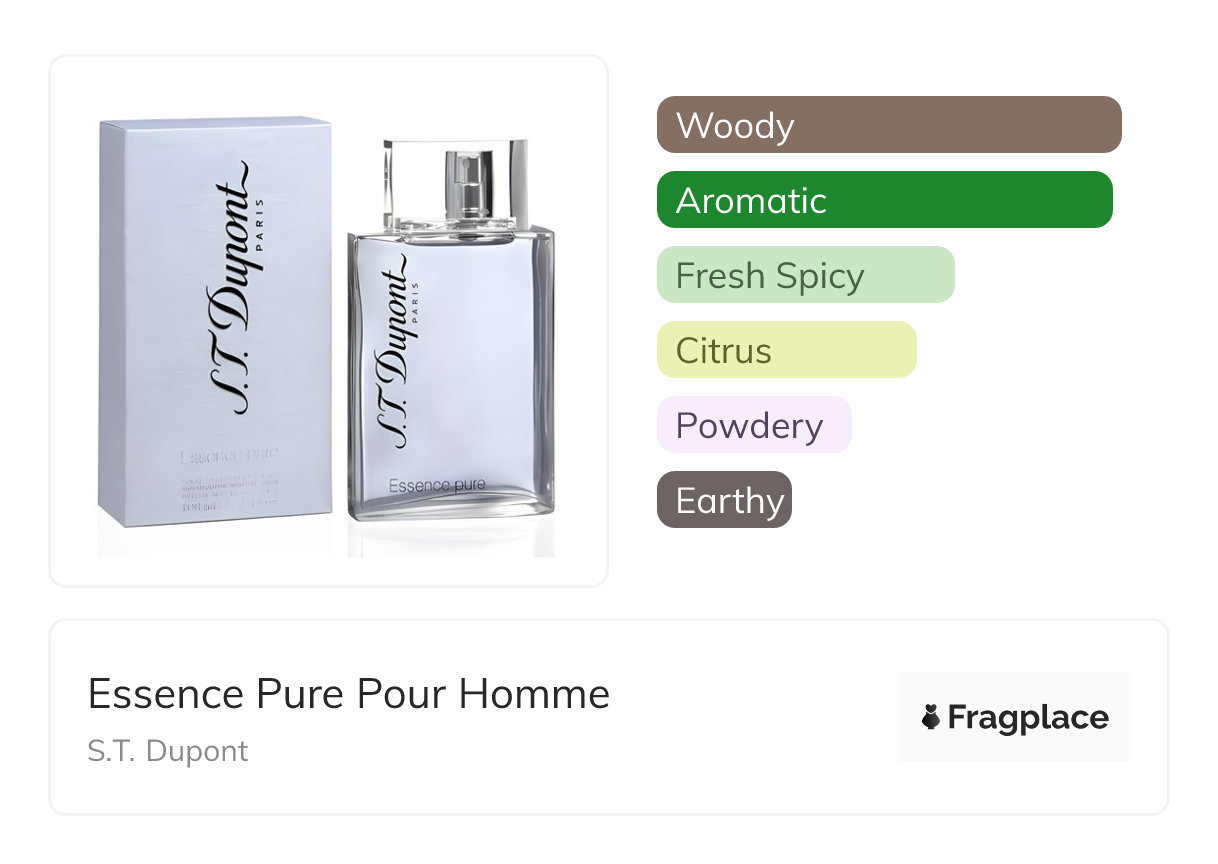Click the yellow Citrus accord bar

click(787, 350)
